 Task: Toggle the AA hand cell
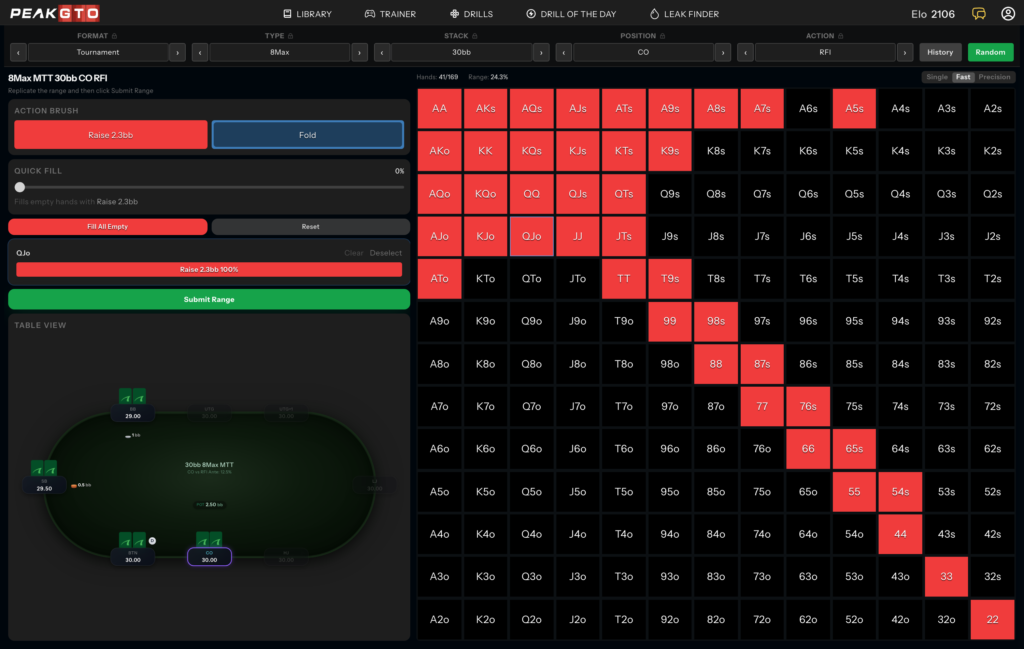click(x=440, y=108)
